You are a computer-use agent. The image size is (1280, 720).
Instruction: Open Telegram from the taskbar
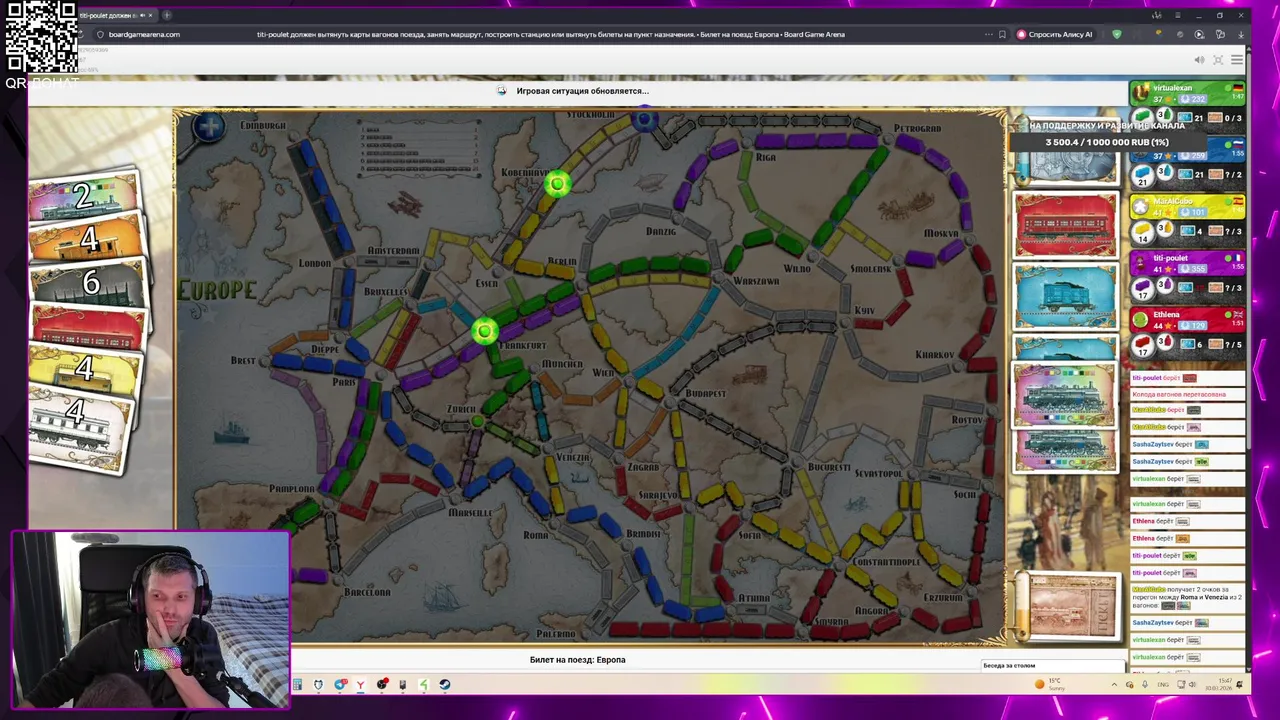tap(340, 685)
